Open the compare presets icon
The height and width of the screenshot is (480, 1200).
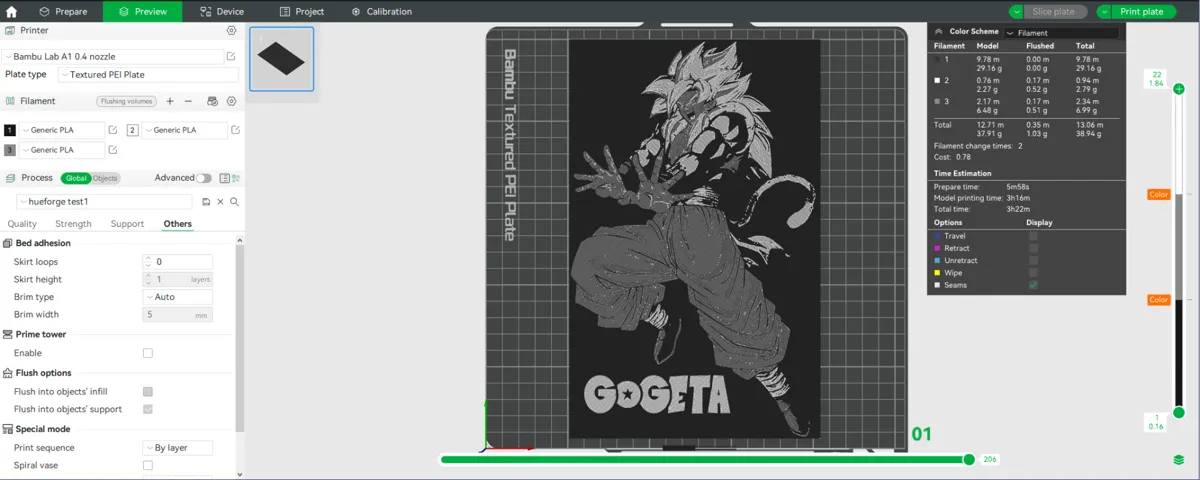pos(237,178)
